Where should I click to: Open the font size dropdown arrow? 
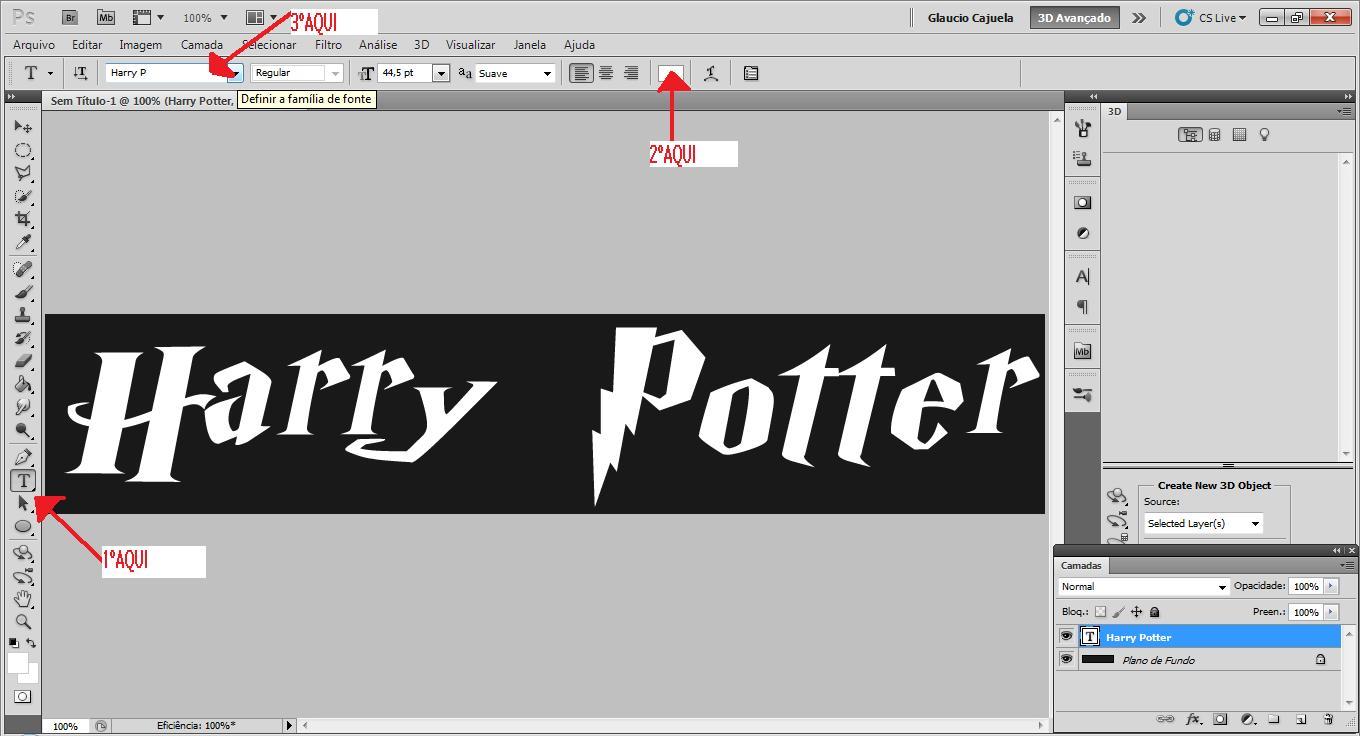[440, 73]
